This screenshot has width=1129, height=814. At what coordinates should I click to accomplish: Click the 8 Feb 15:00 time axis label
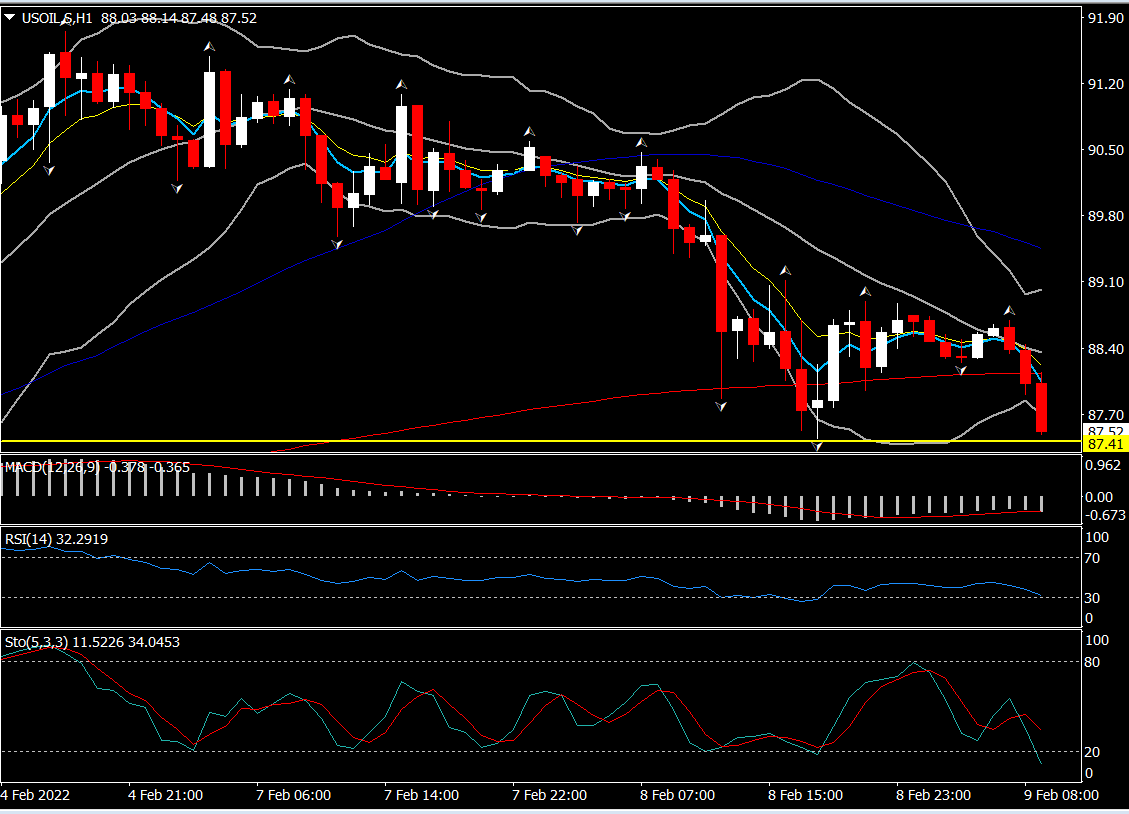click(x=806, y=795)
